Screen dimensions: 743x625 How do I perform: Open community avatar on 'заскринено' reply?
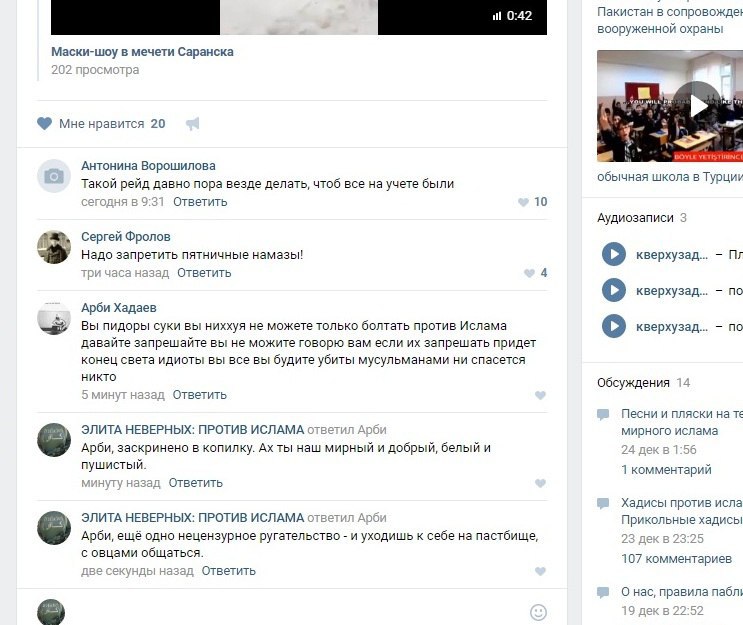[x=54, y=440]
